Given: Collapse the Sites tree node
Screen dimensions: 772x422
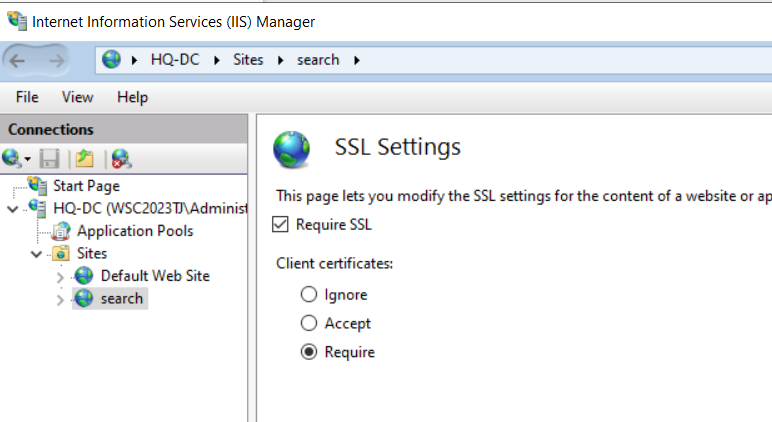Looking at the screenshot, I should pyautogui.click(x=36, y=255).
